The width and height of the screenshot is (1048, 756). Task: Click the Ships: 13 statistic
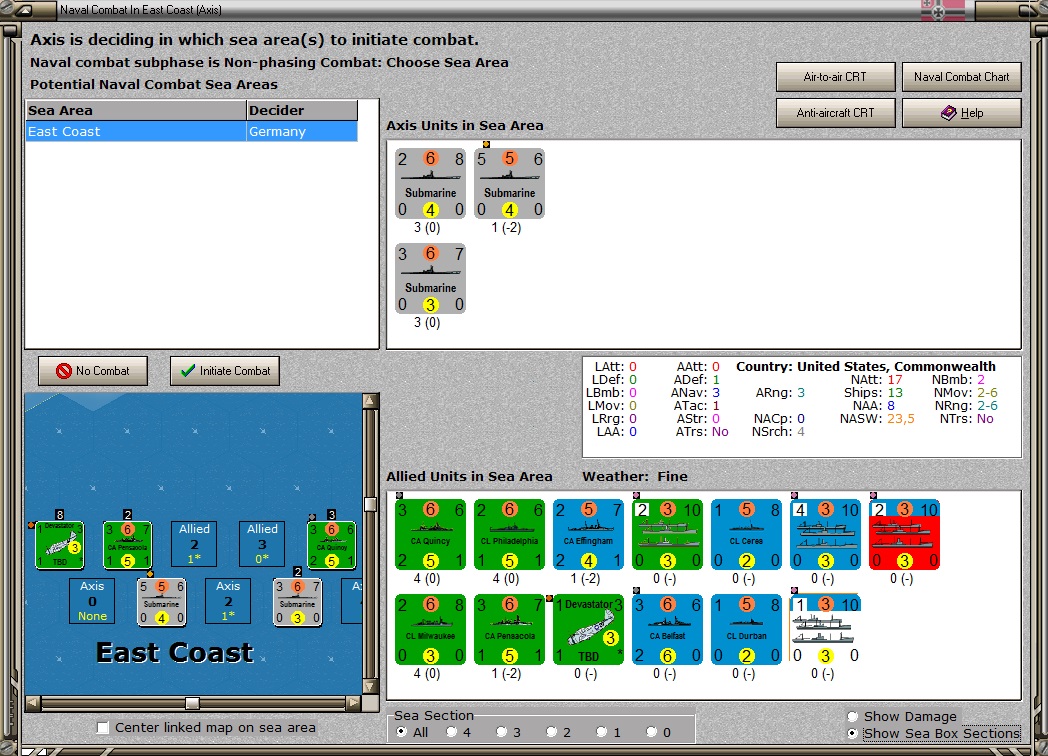click(873, 392)
